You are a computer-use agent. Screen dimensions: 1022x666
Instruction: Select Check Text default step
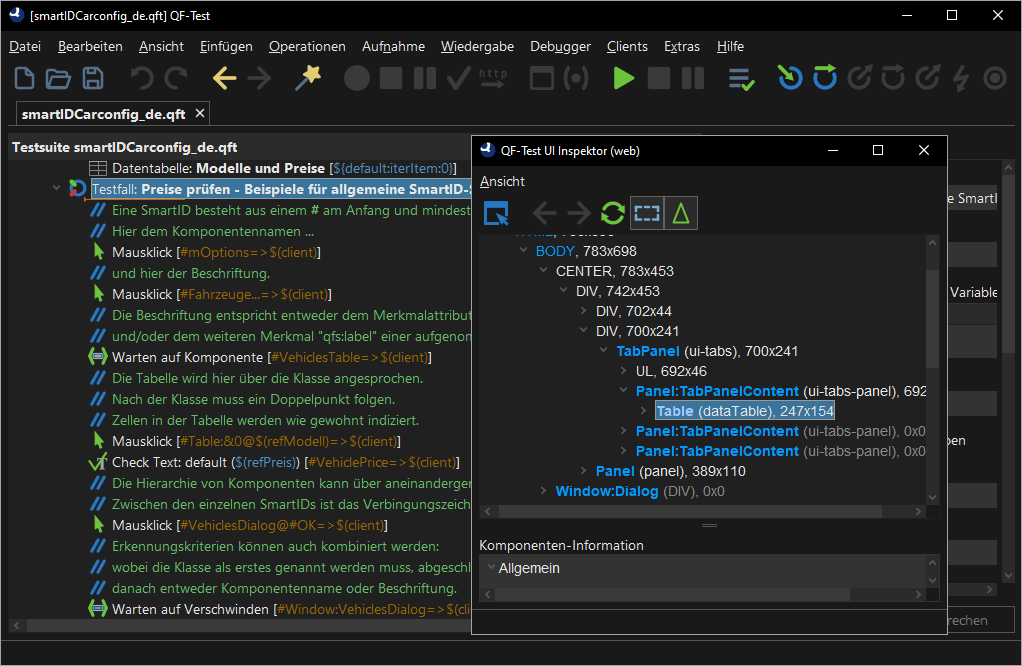point(274,462)
